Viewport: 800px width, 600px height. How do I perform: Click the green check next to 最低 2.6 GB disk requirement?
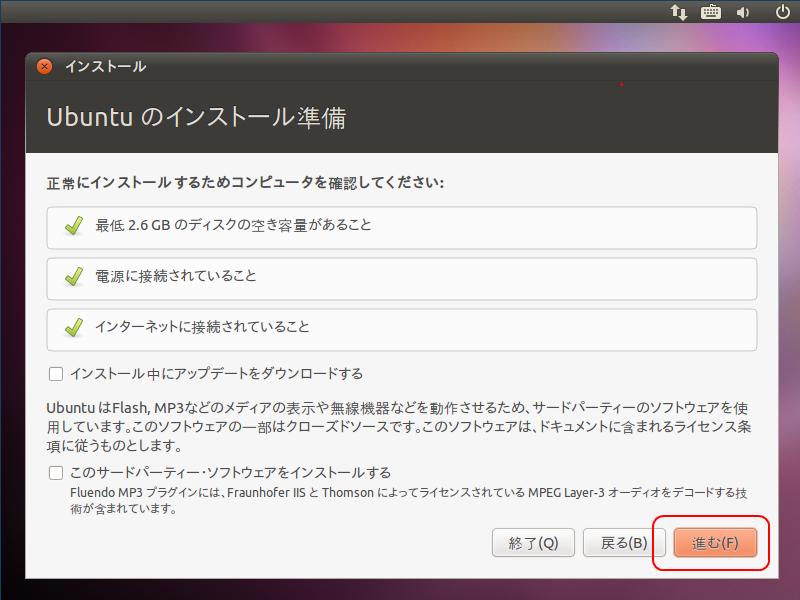pyautogui.click(x=74, y=226)
